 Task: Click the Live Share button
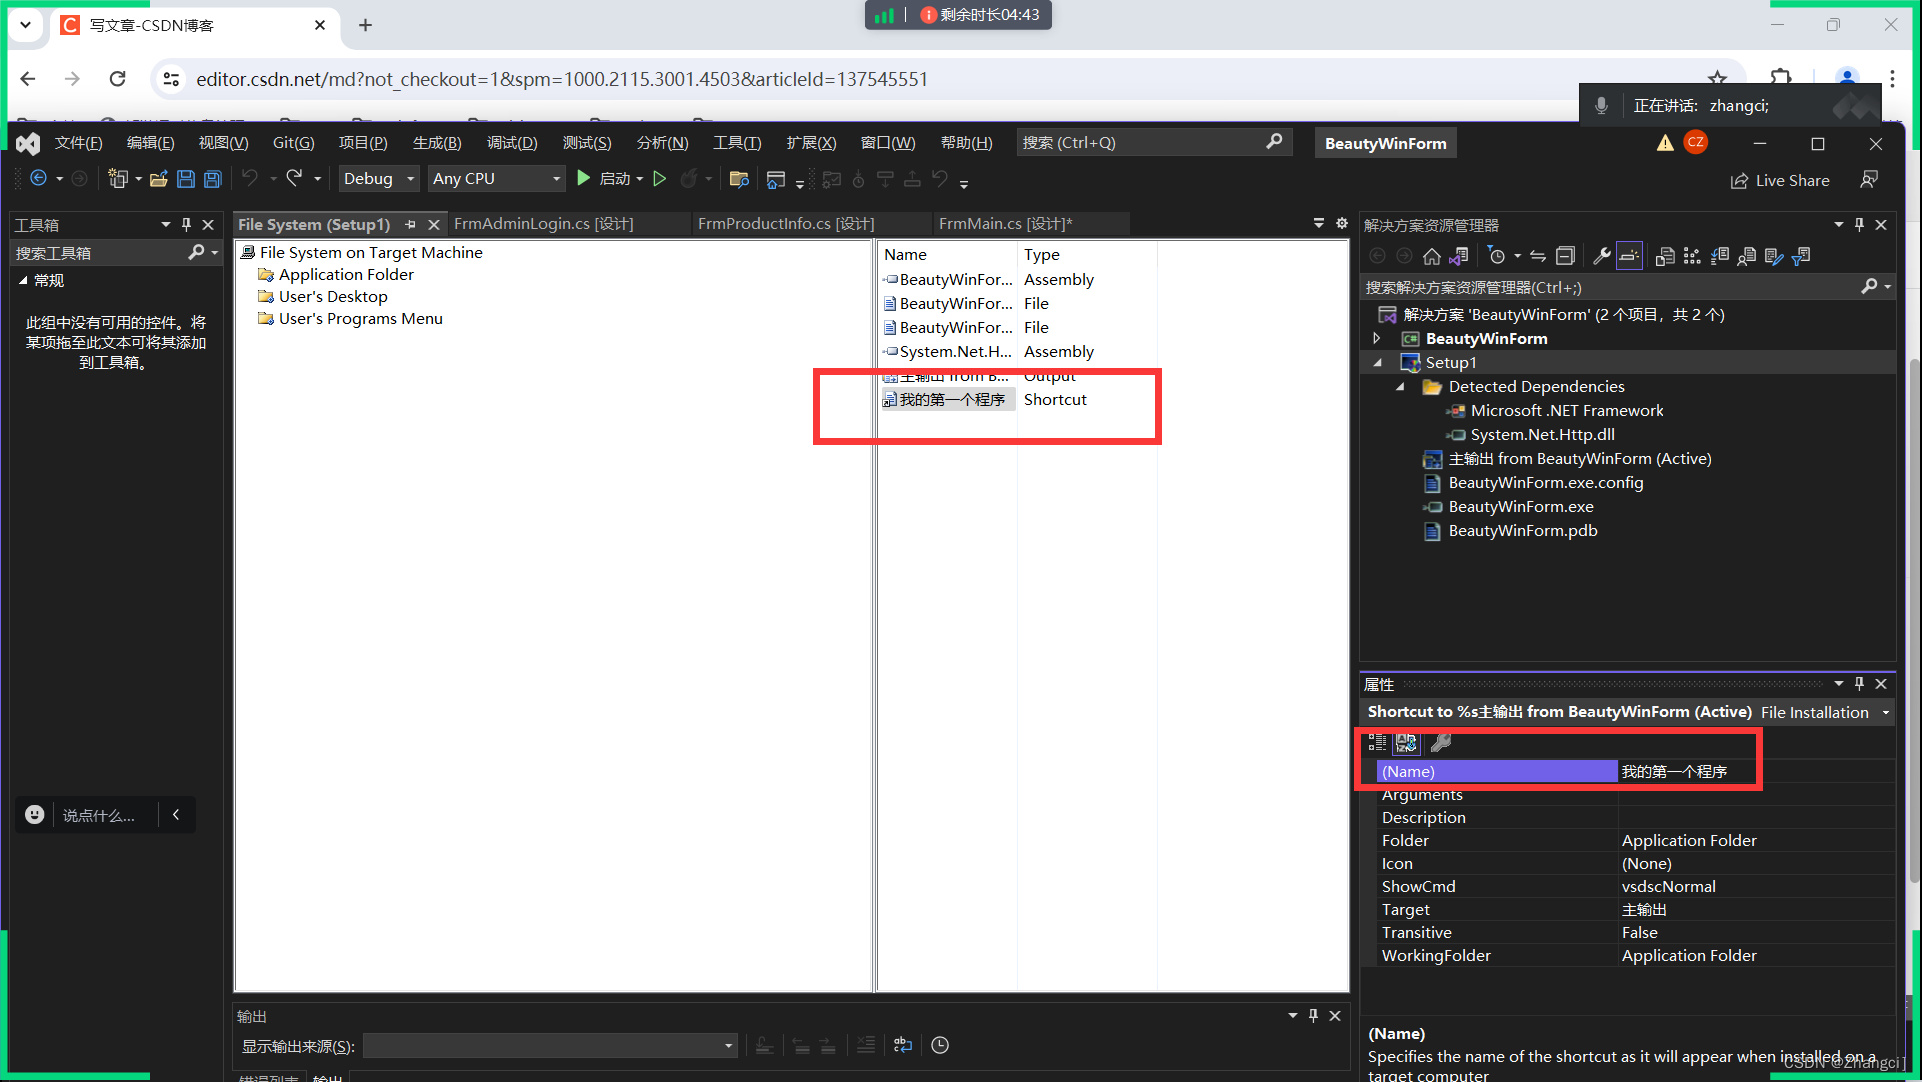(x=1780, y=180)
